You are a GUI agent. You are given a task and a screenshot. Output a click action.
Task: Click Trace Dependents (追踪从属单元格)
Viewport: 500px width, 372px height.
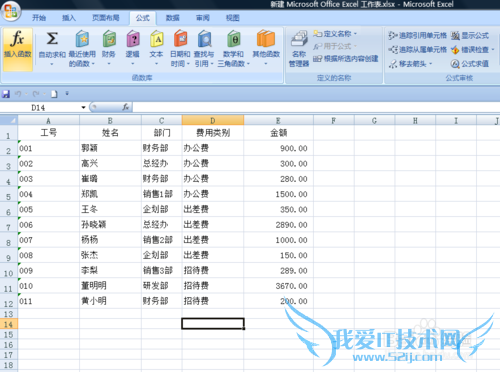tap(417, 50)
